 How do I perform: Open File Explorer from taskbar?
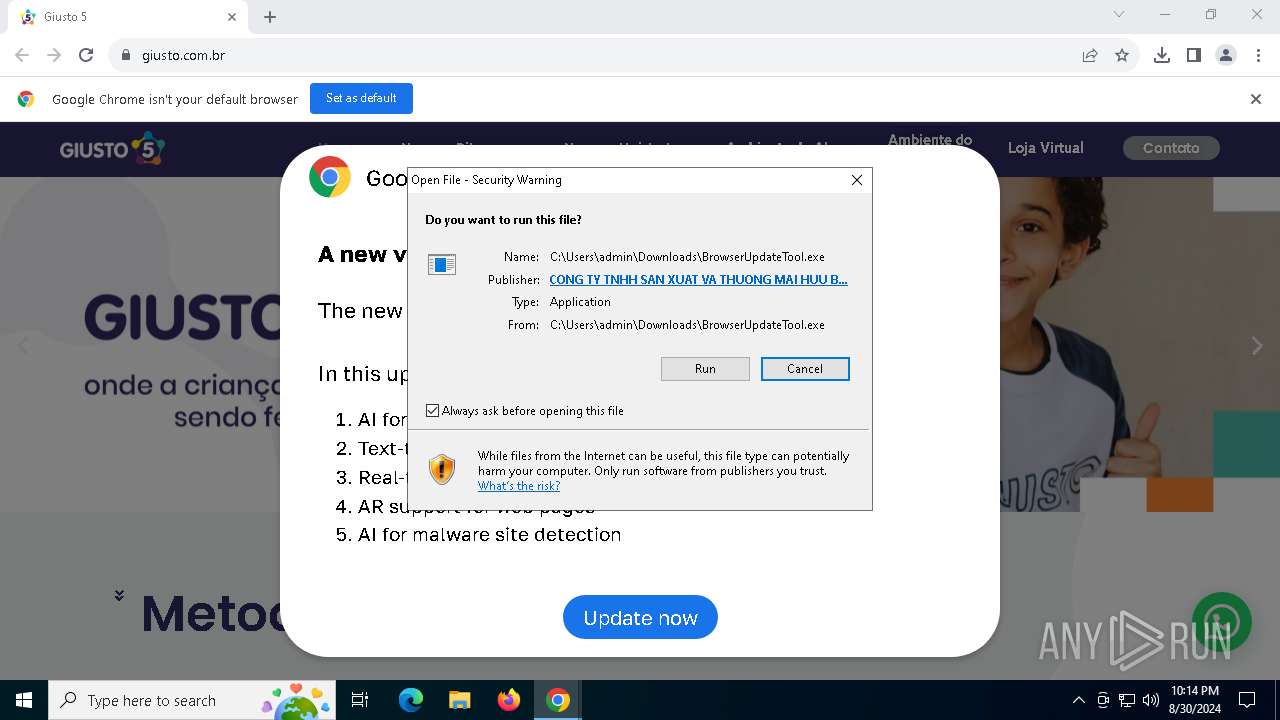coord(460,700)
